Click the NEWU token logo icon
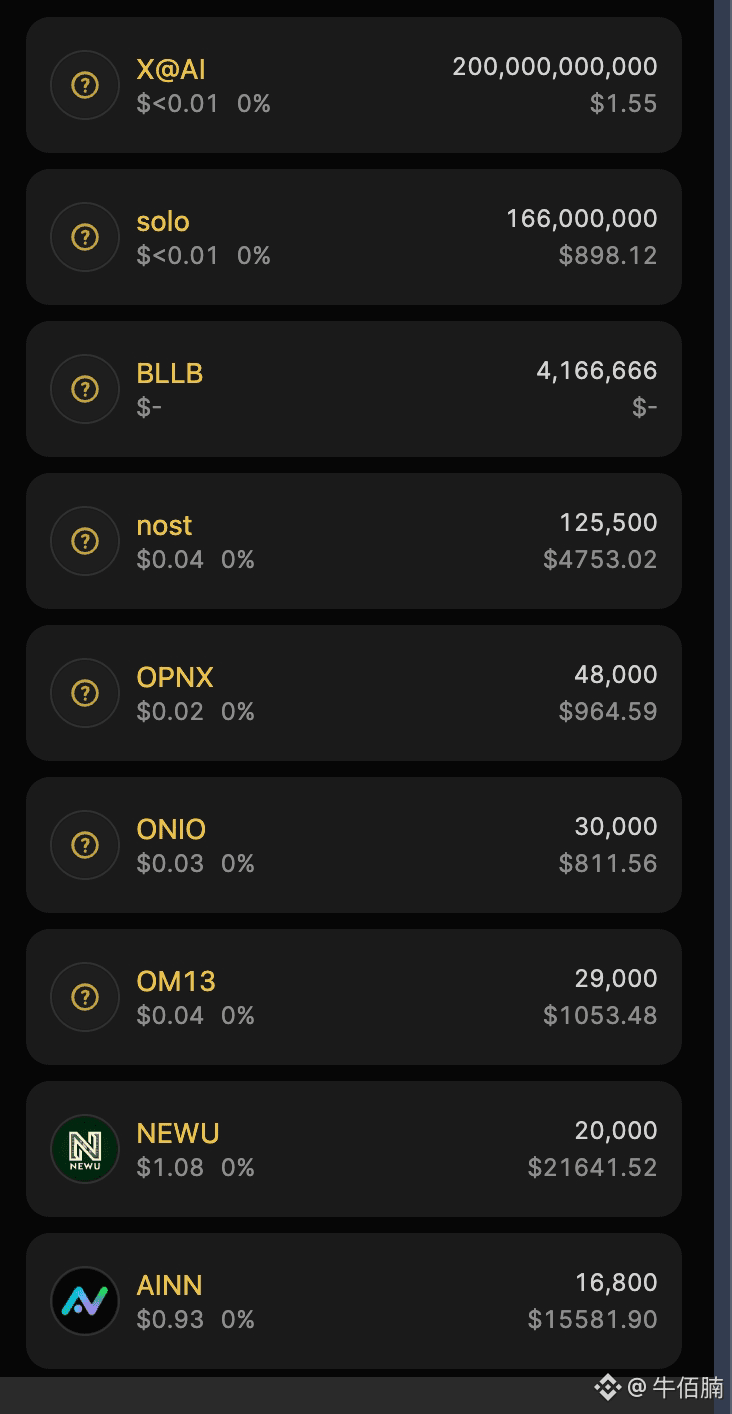 click(85, 1149)
